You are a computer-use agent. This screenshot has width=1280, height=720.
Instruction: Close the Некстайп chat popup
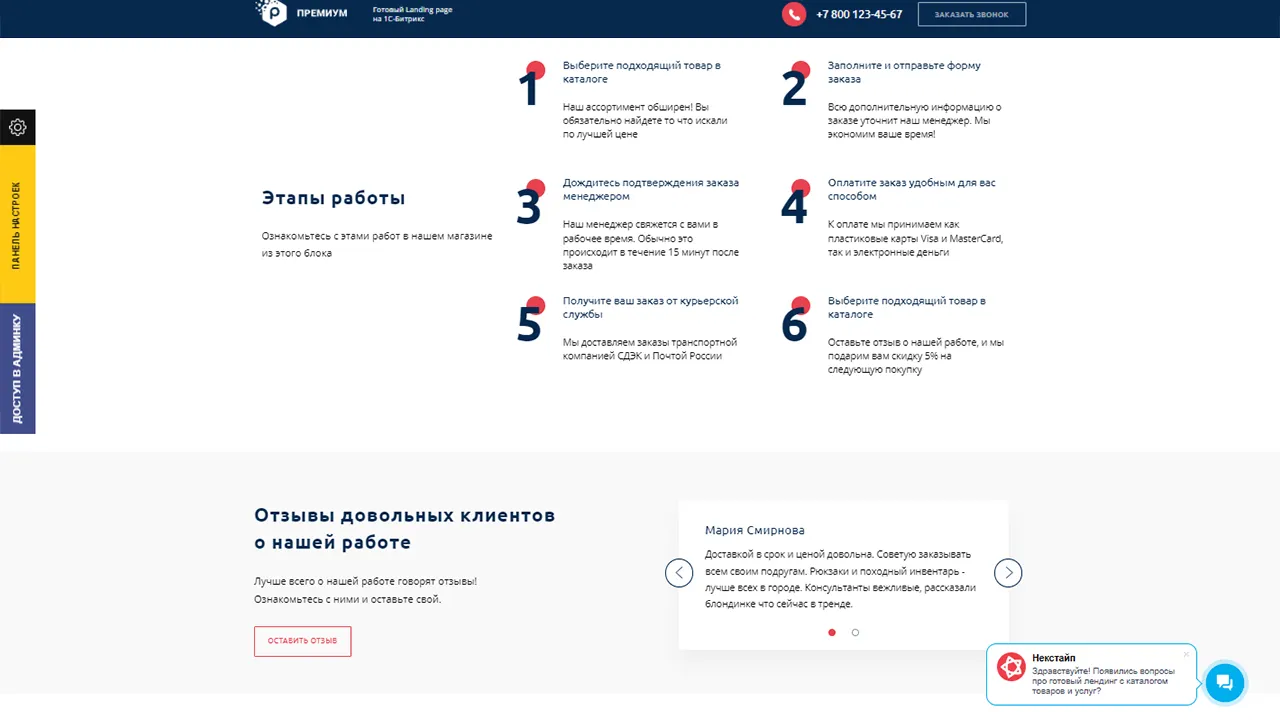1186,654
